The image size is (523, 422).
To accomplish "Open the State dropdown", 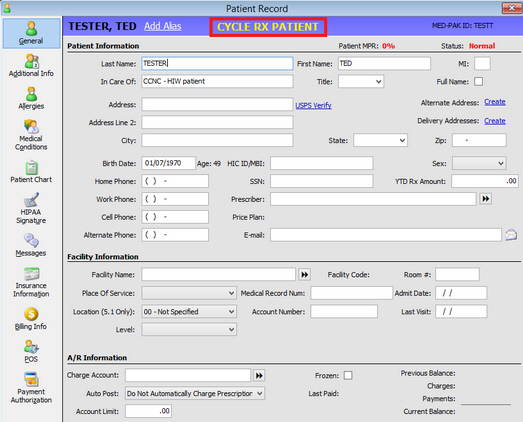I will (x=380, y=140).
